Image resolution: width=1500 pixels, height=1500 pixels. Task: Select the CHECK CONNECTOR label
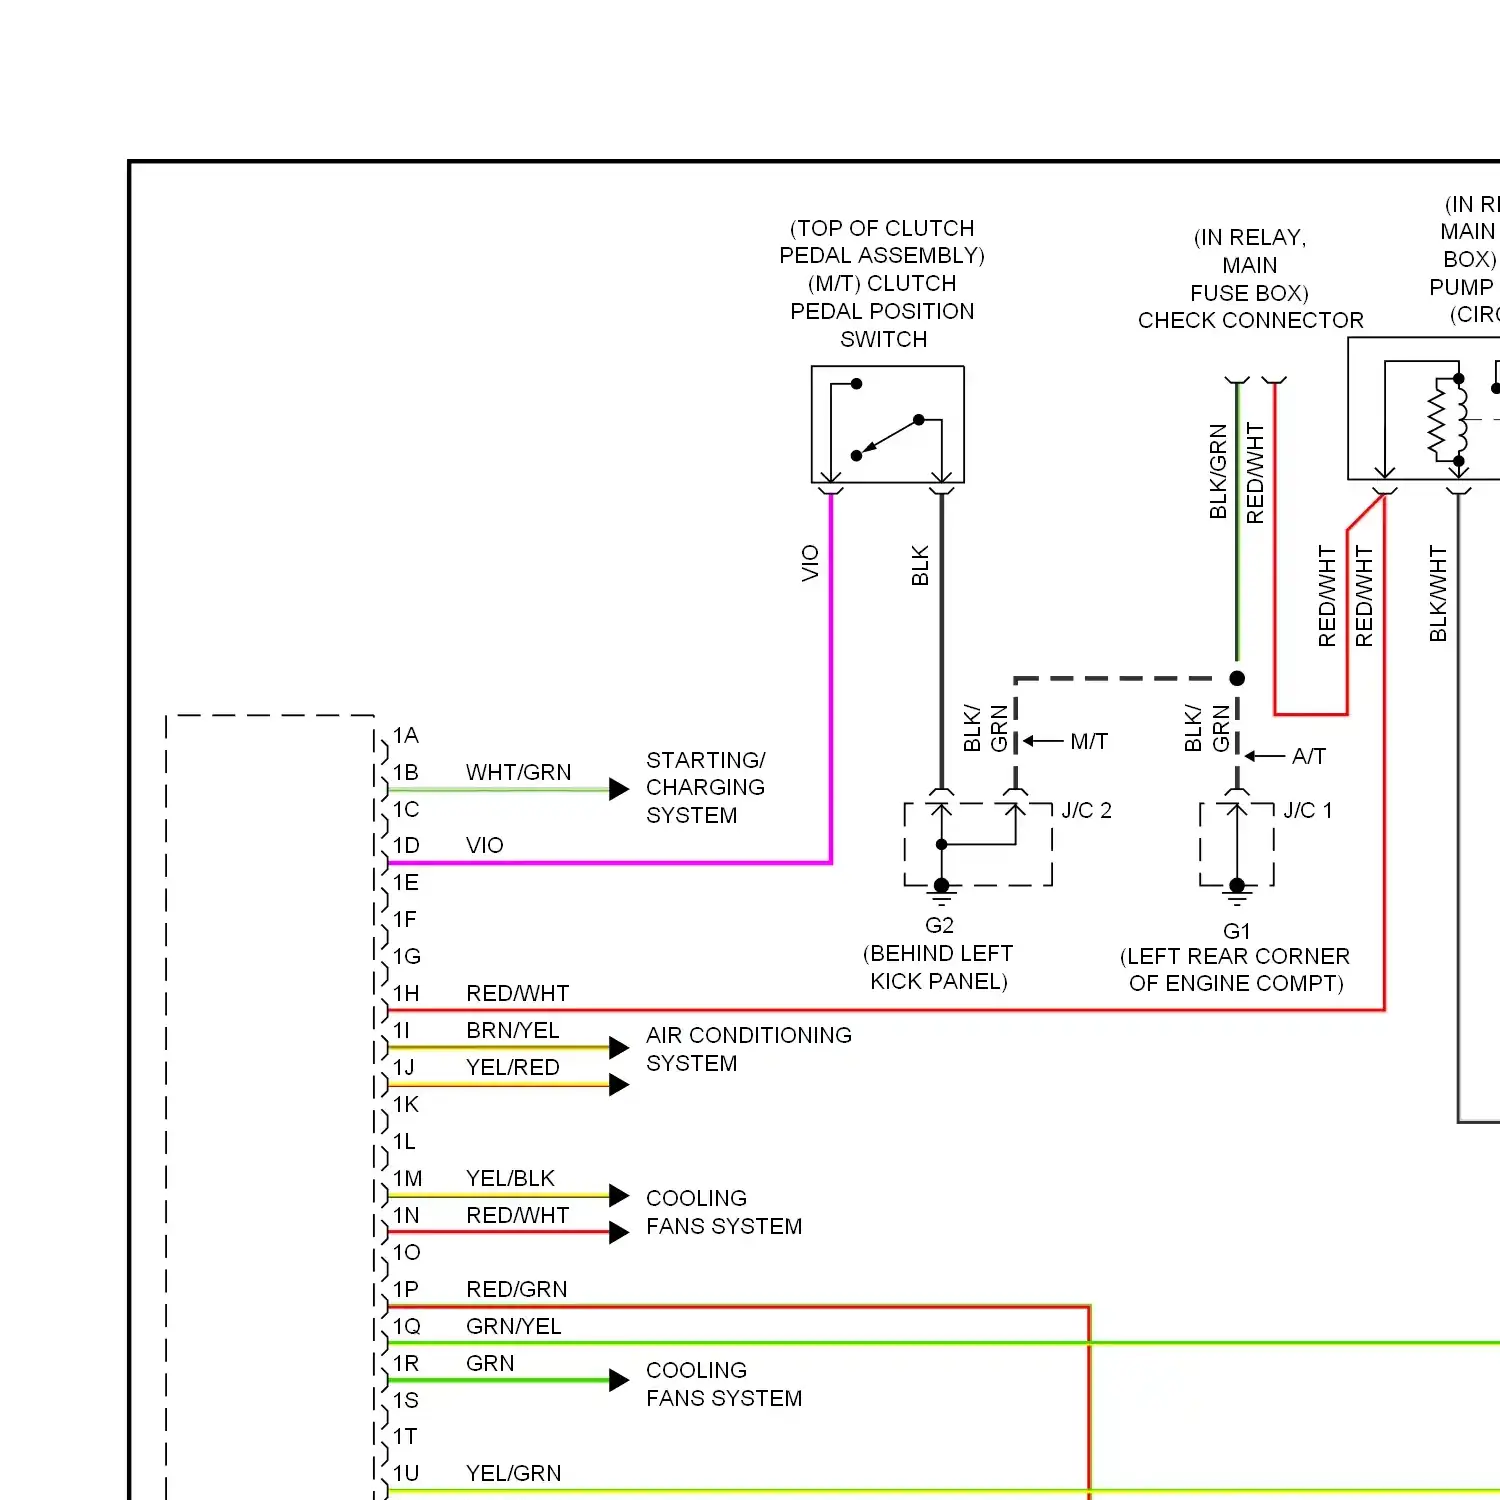click(x=1250, y=320)
